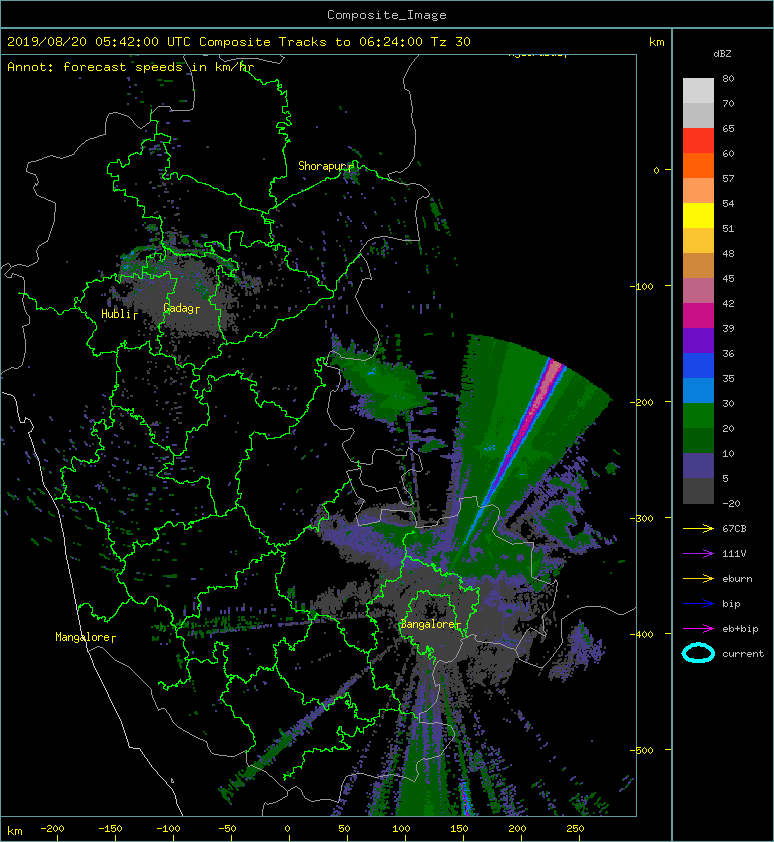Click the gray swatch between 70 and 65 dBZ

click(698, 115)
